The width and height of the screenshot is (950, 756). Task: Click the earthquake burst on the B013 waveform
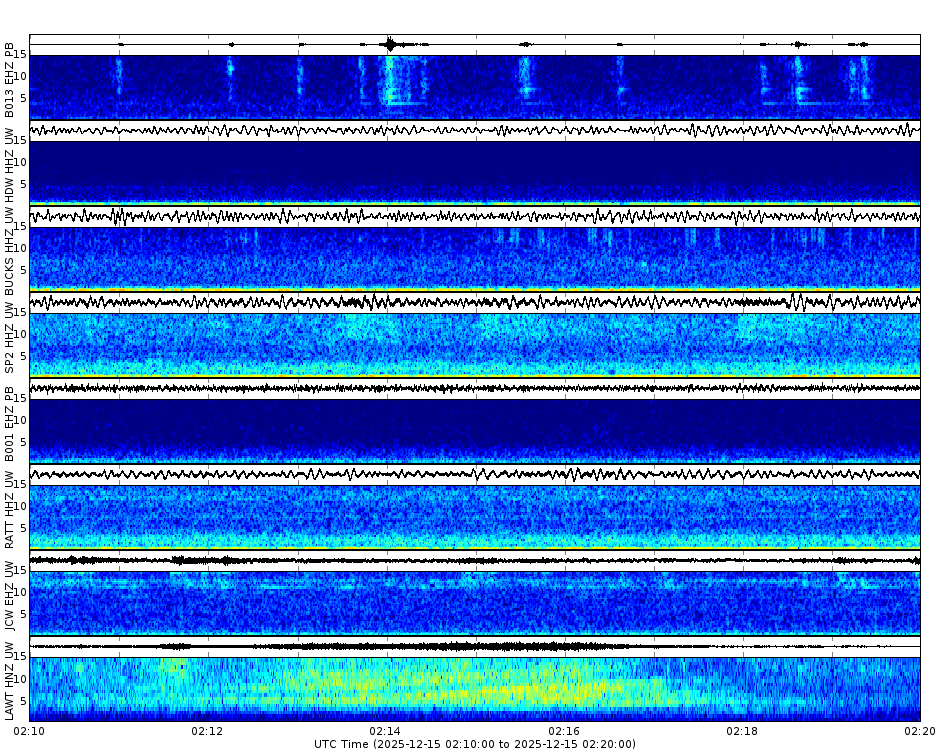pos(388,42)
